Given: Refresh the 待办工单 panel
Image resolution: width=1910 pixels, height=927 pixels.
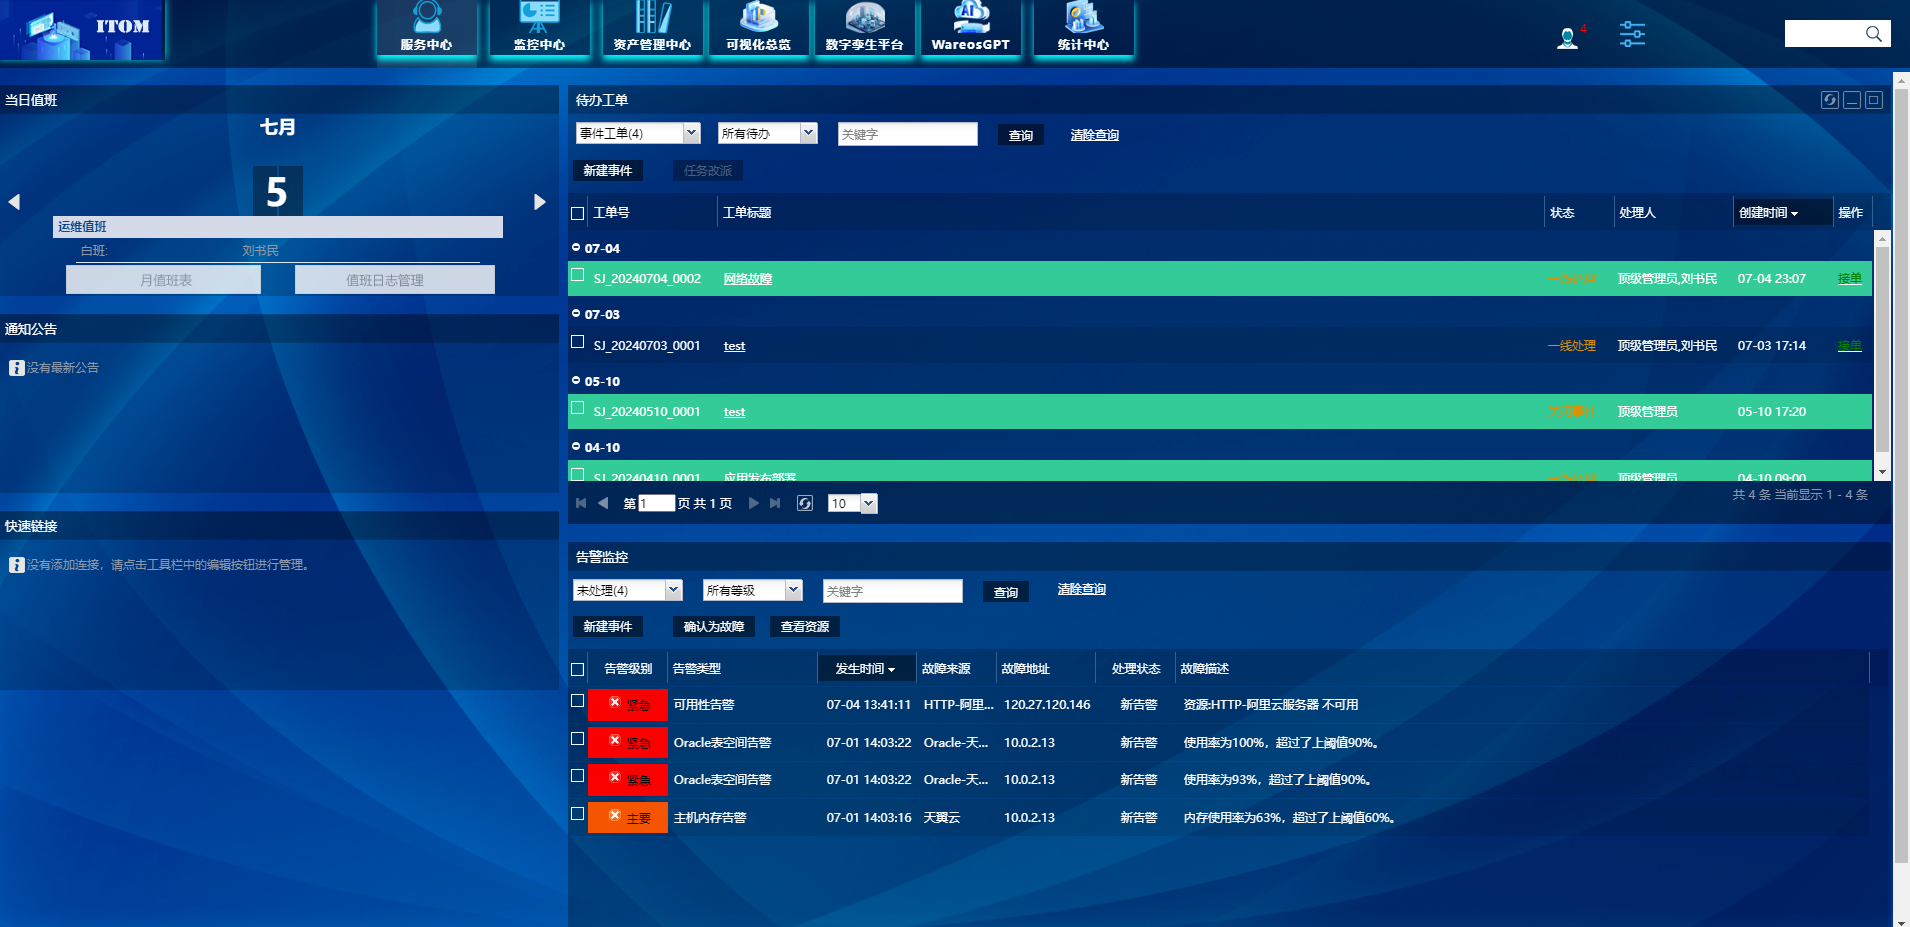Looking at the screenshot, I should coord(1829,100).
